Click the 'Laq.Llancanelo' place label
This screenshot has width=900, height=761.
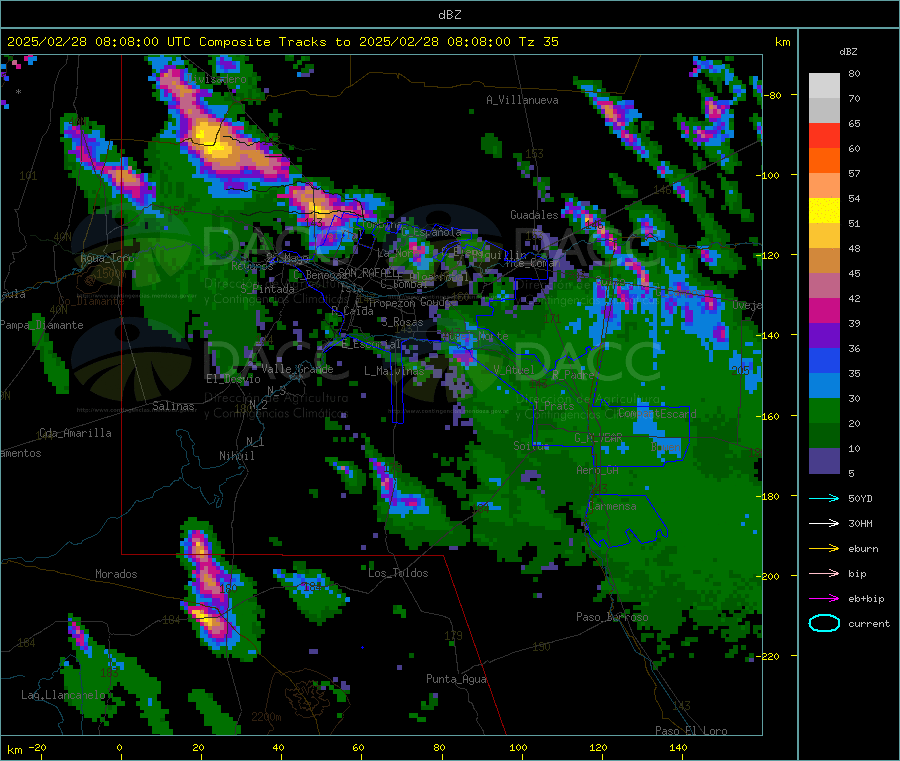(x=63, y=695)
